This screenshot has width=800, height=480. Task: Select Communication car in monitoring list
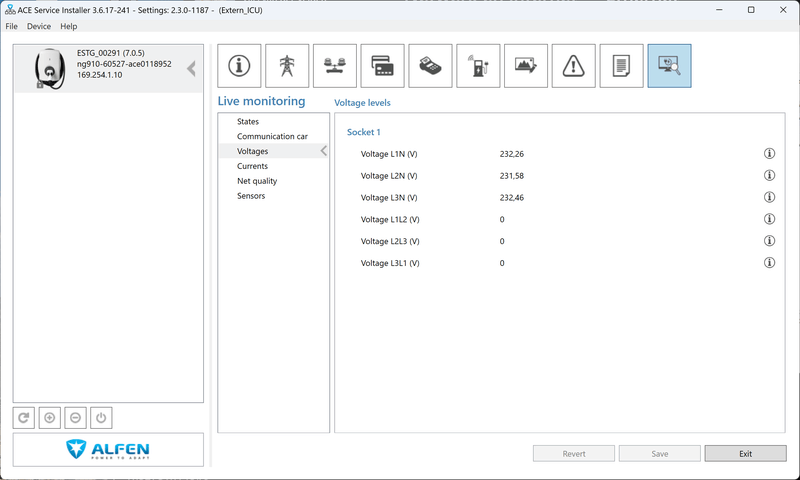coord(272,136)
